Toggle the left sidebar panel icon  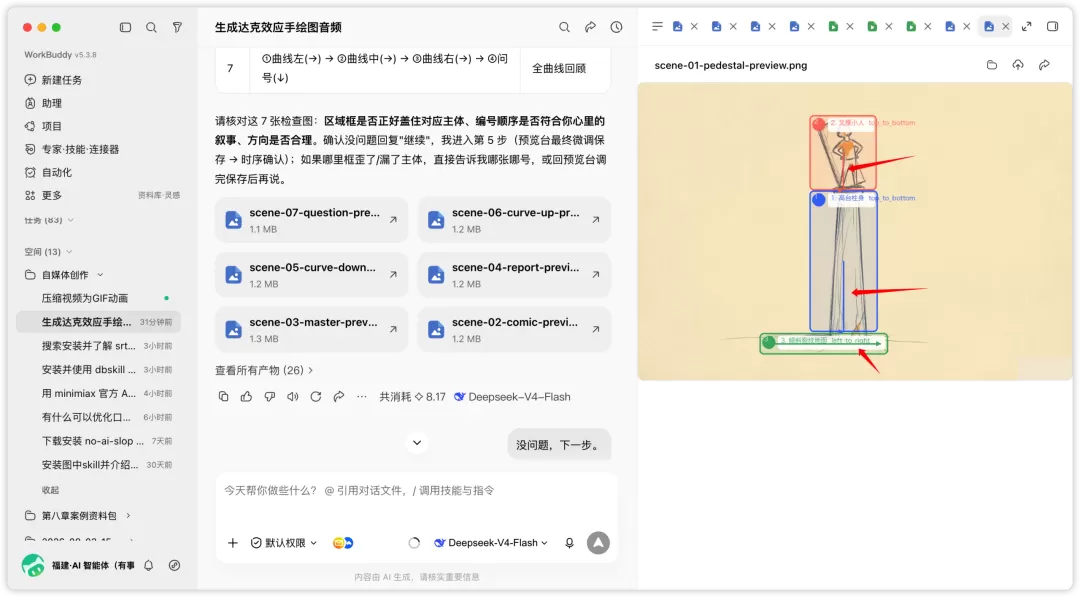(x=125, y=28)
